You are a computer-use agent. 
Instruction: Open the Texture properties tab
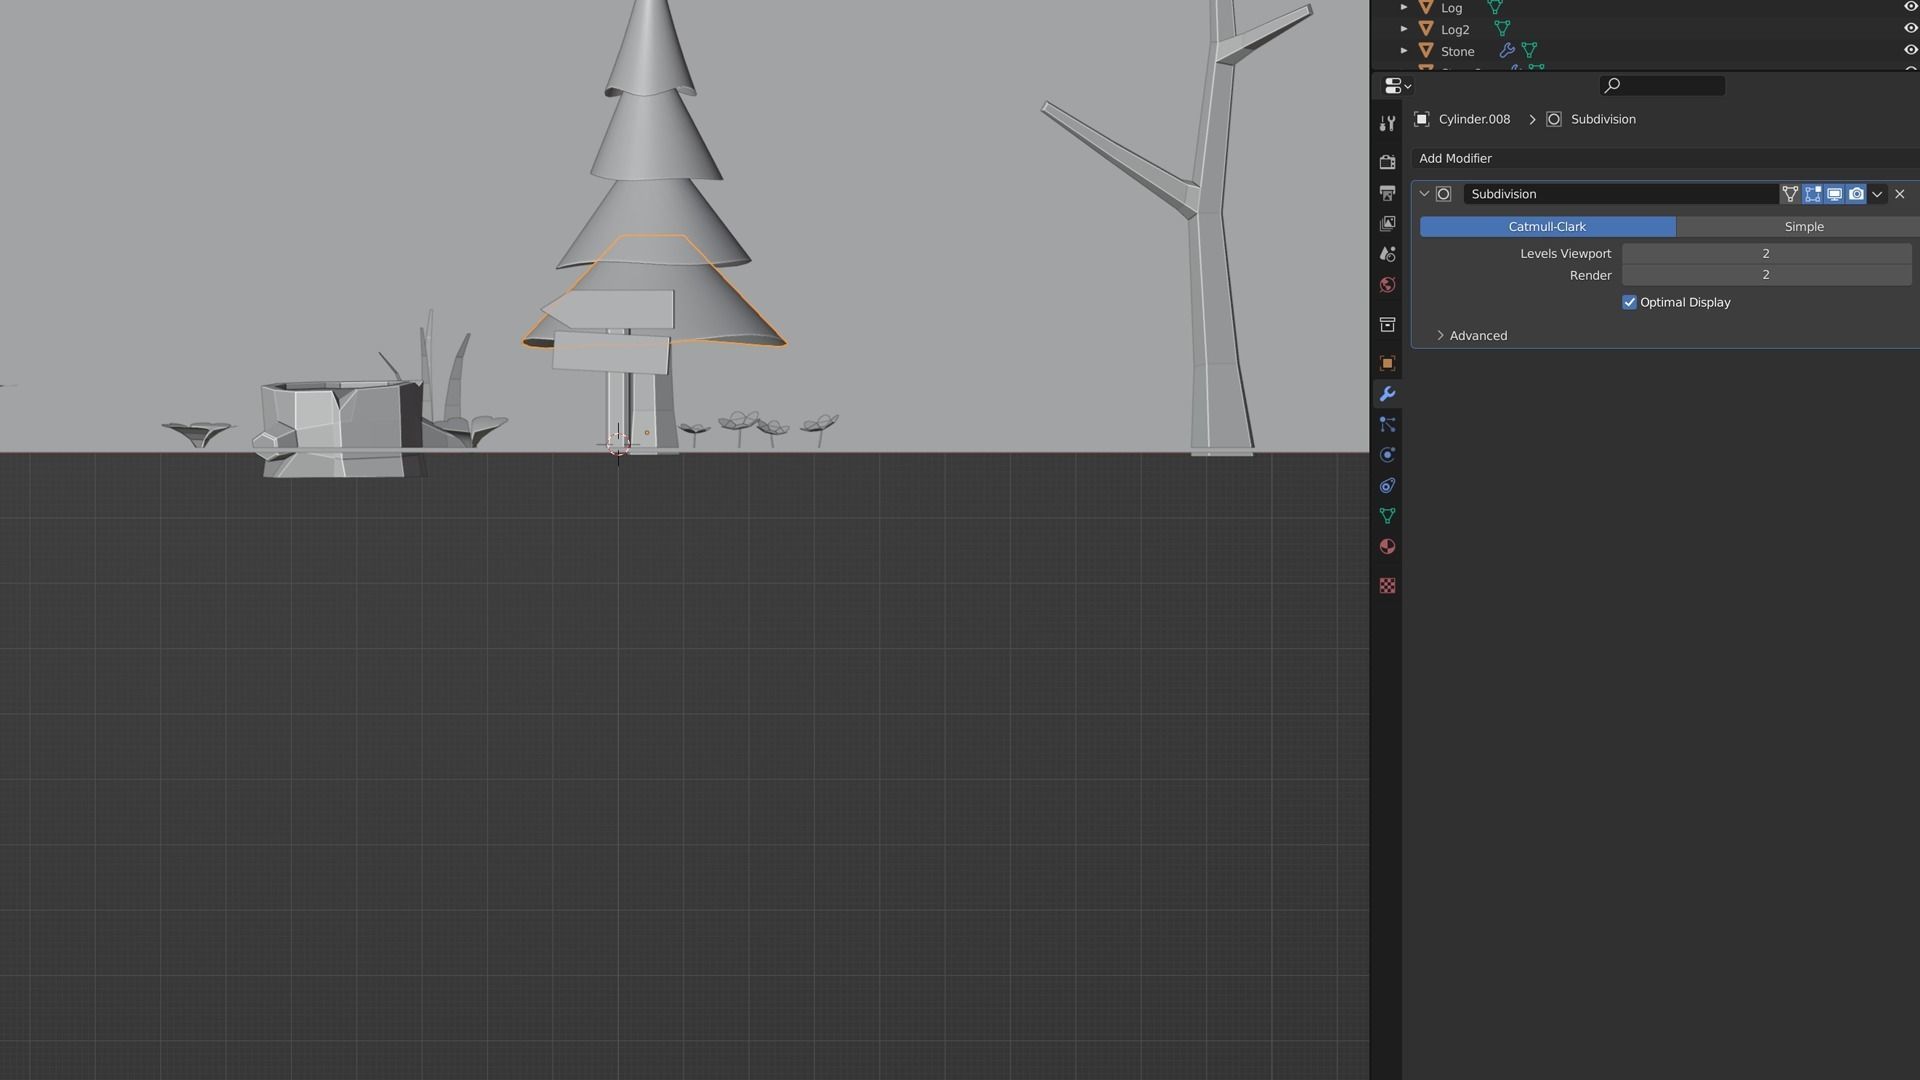(x=1387, y=586)
